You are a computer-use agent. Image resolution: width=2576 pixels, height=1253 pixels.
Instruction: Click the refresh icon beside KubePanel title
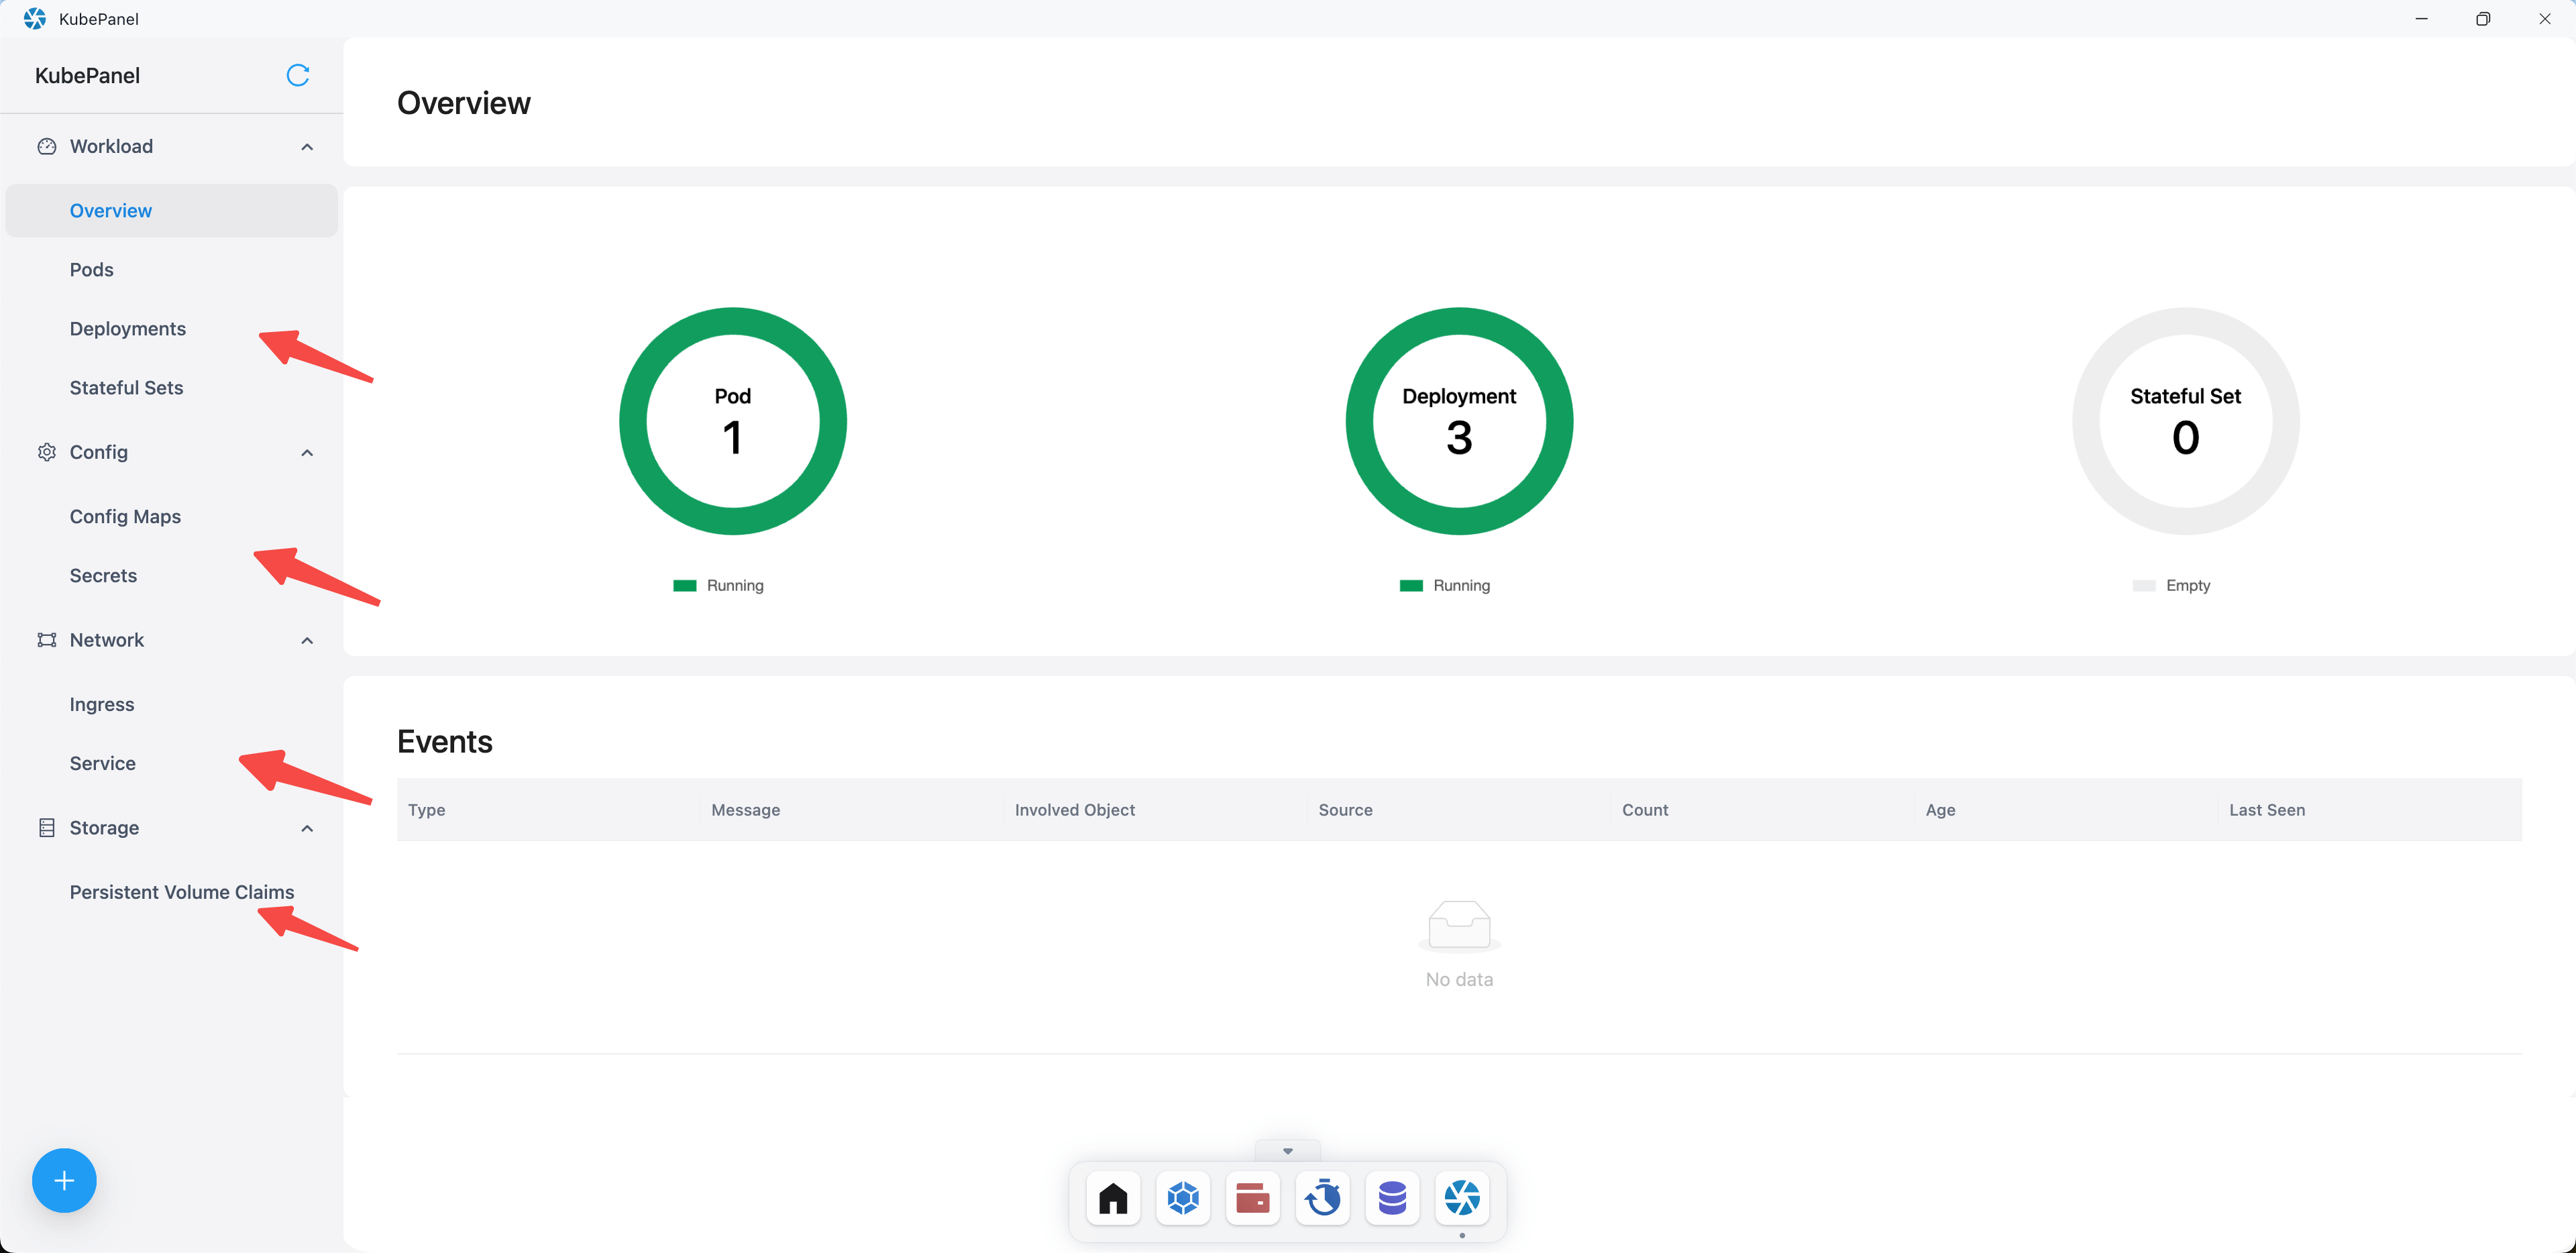click(297, 75)
